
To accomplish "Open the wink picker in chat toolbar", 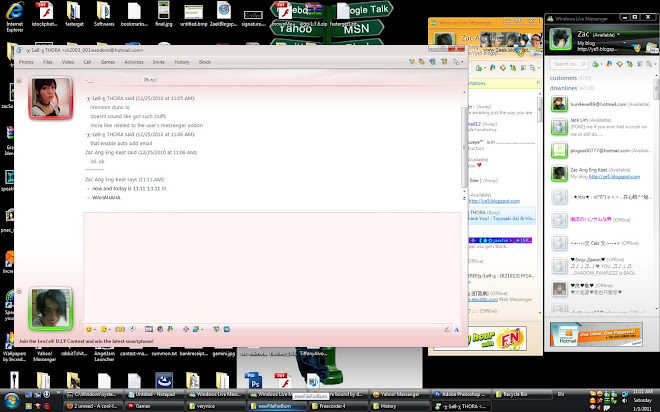I will point(104,329).
